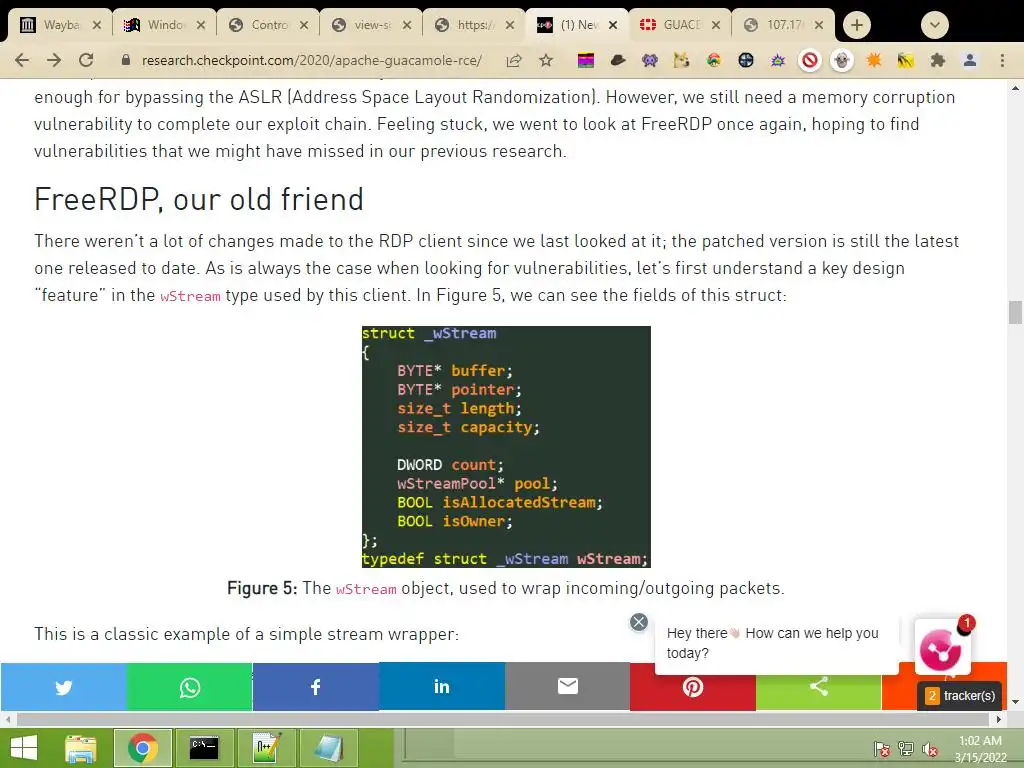The height and width of the screenshot is (768, 1024).
Task: Open the pink chat widget launcher
Action: point(942,647)
